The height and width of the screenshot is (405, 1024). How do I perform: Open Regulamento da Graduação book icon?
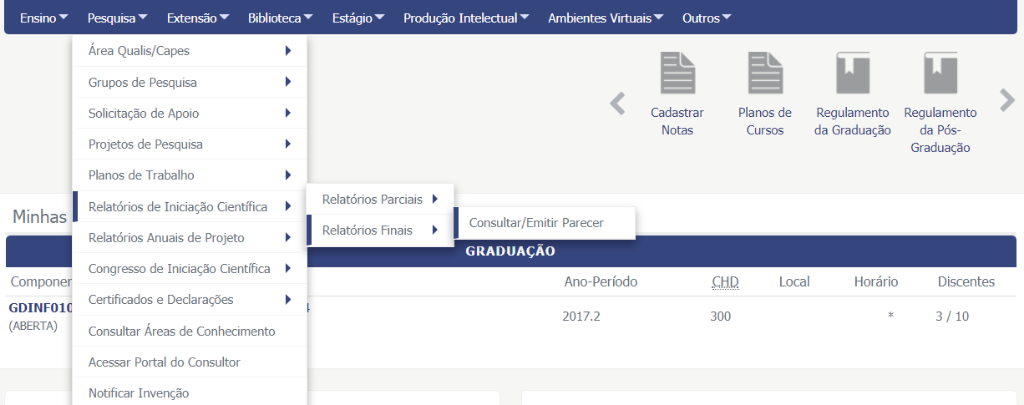point(852,75)
